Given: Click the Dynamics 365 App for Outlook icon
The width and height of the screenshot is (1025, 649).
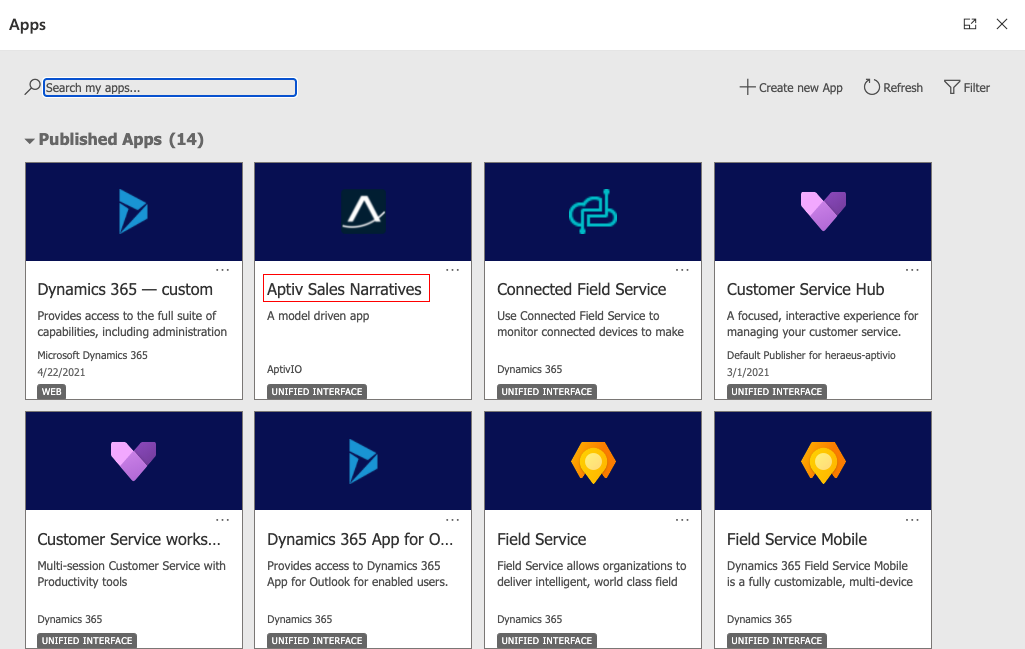Looking at the screenshot, I should pos(363,461).
